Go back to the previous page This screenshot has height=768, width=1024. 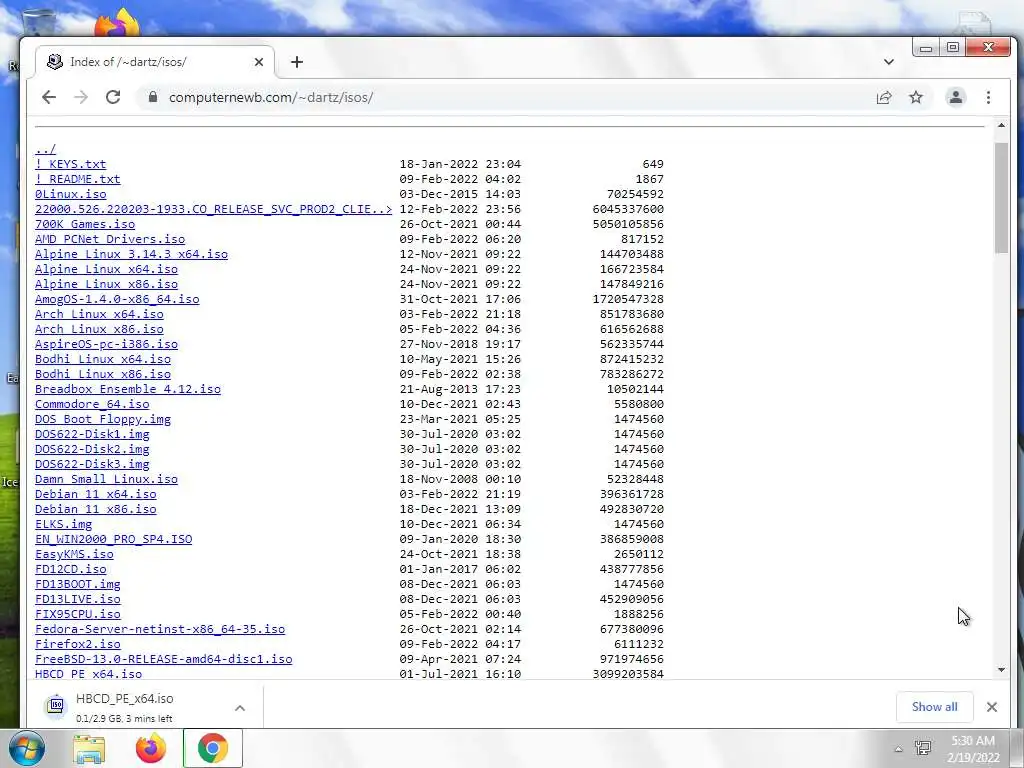(x=49, y=97)
